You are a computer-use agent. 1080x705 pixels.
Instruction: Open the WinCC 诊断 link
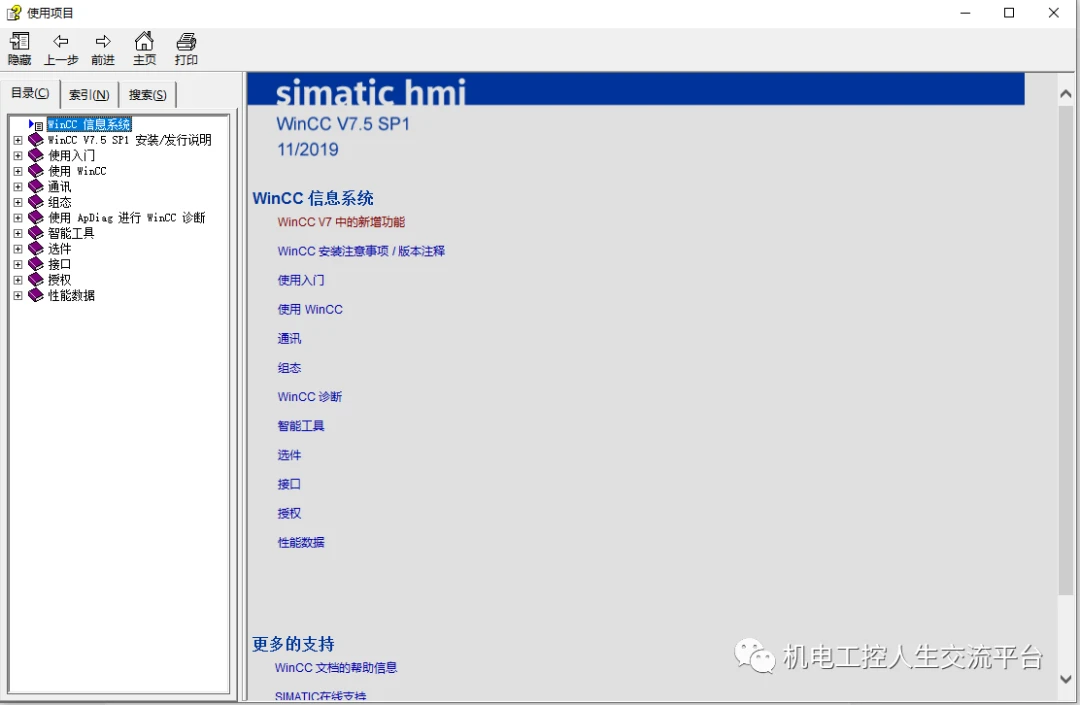click(x=310, y=397)
